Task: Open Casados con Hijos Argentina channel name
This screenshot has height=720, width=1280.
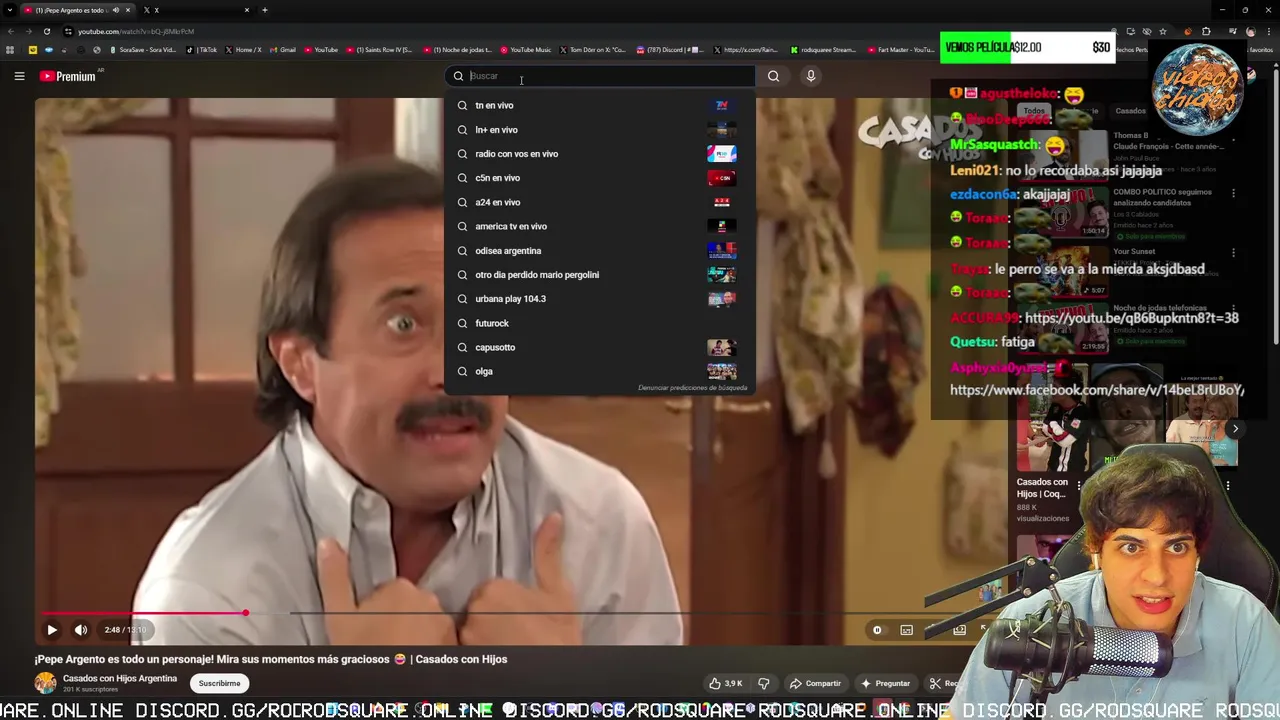Action: (120, 678)
